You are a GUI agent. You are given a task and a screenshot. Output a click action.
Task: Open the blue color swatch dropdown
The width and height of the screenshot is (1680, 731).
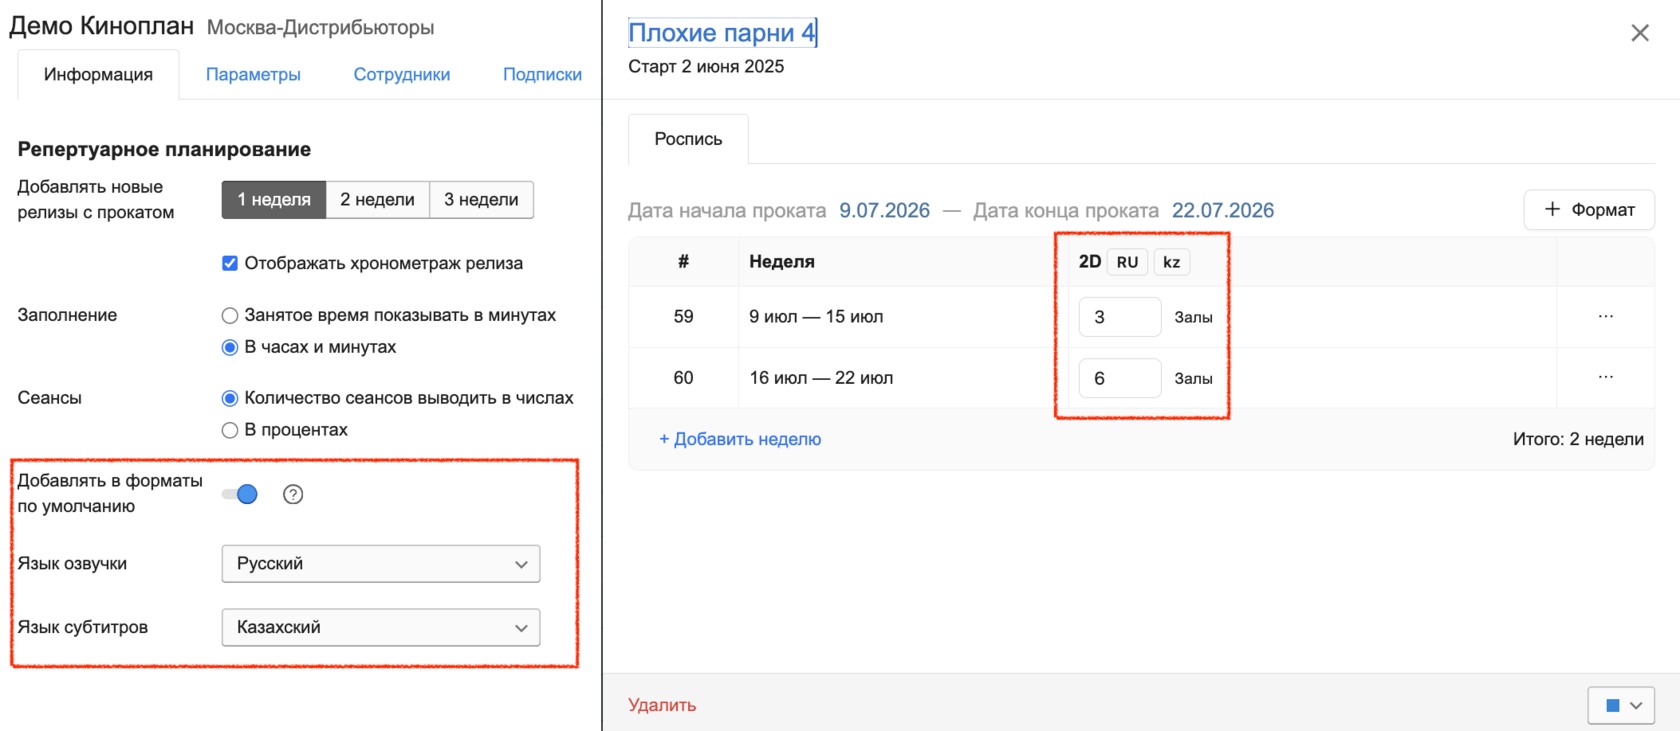pos(1621,705)
